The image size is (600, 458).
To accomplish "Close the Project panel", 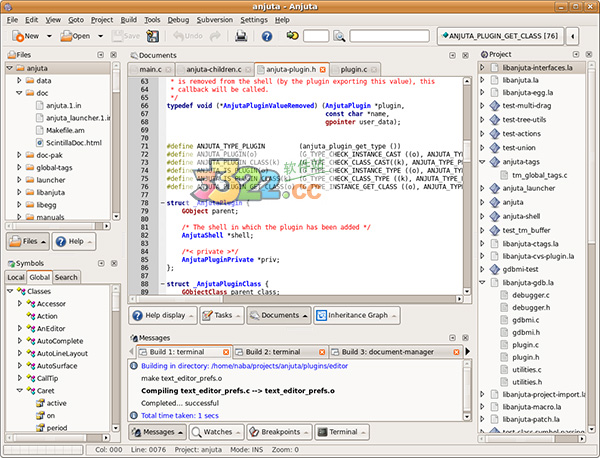I will pos(589,54).
